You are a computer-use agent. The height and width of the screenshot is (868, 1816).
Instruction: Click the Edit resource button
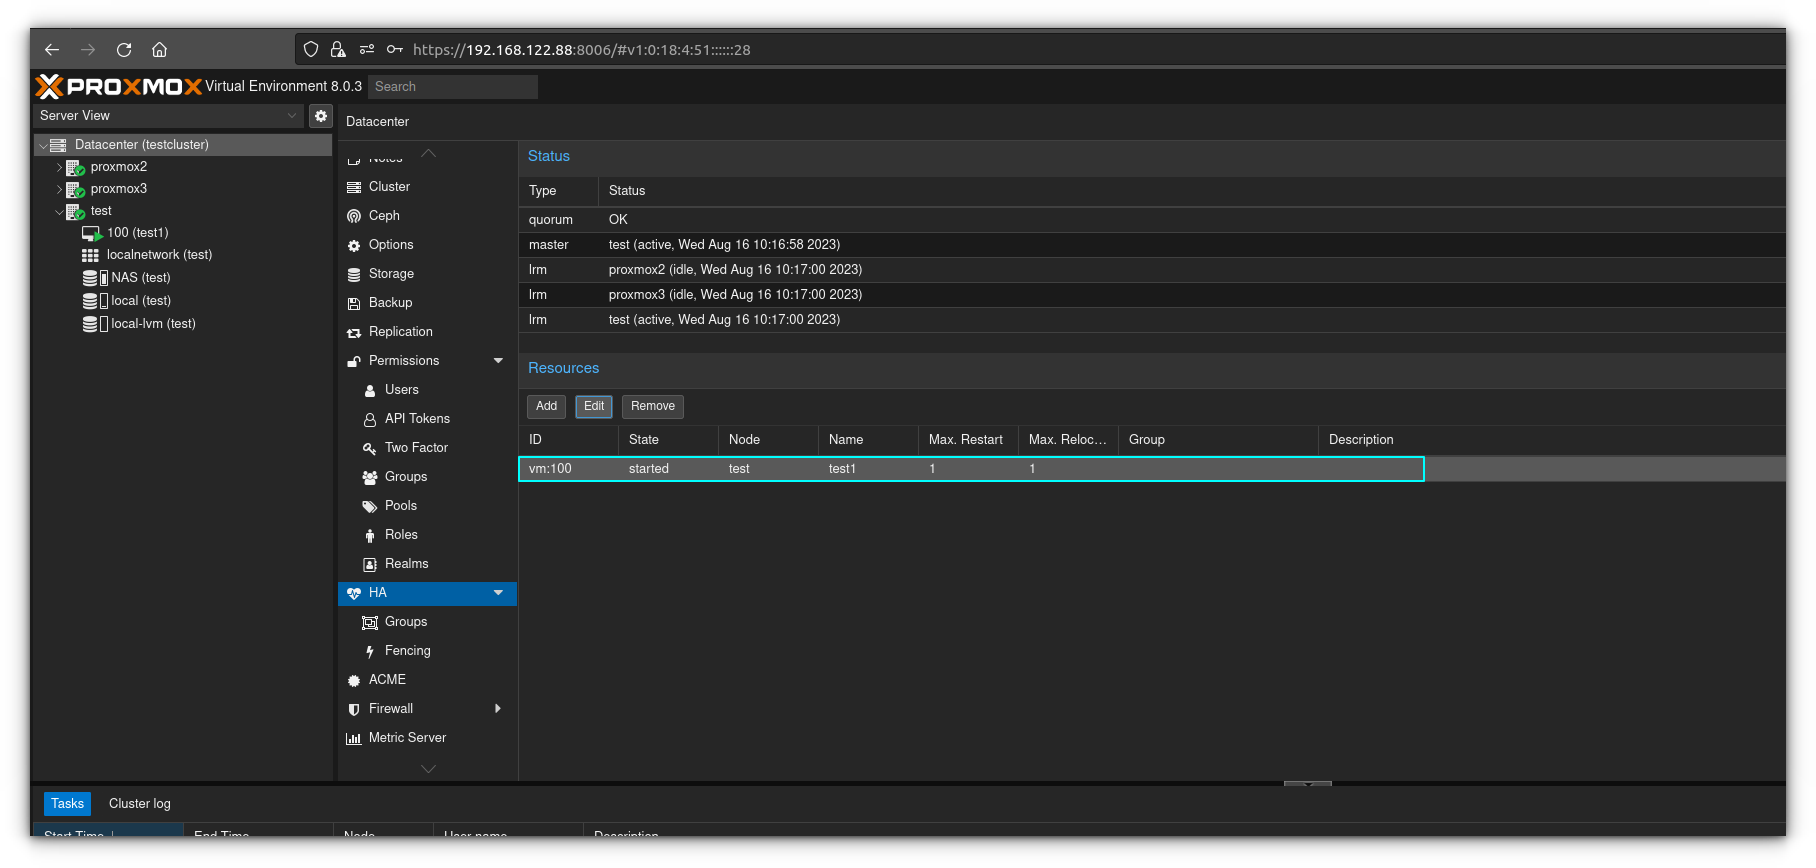point(594,406)
